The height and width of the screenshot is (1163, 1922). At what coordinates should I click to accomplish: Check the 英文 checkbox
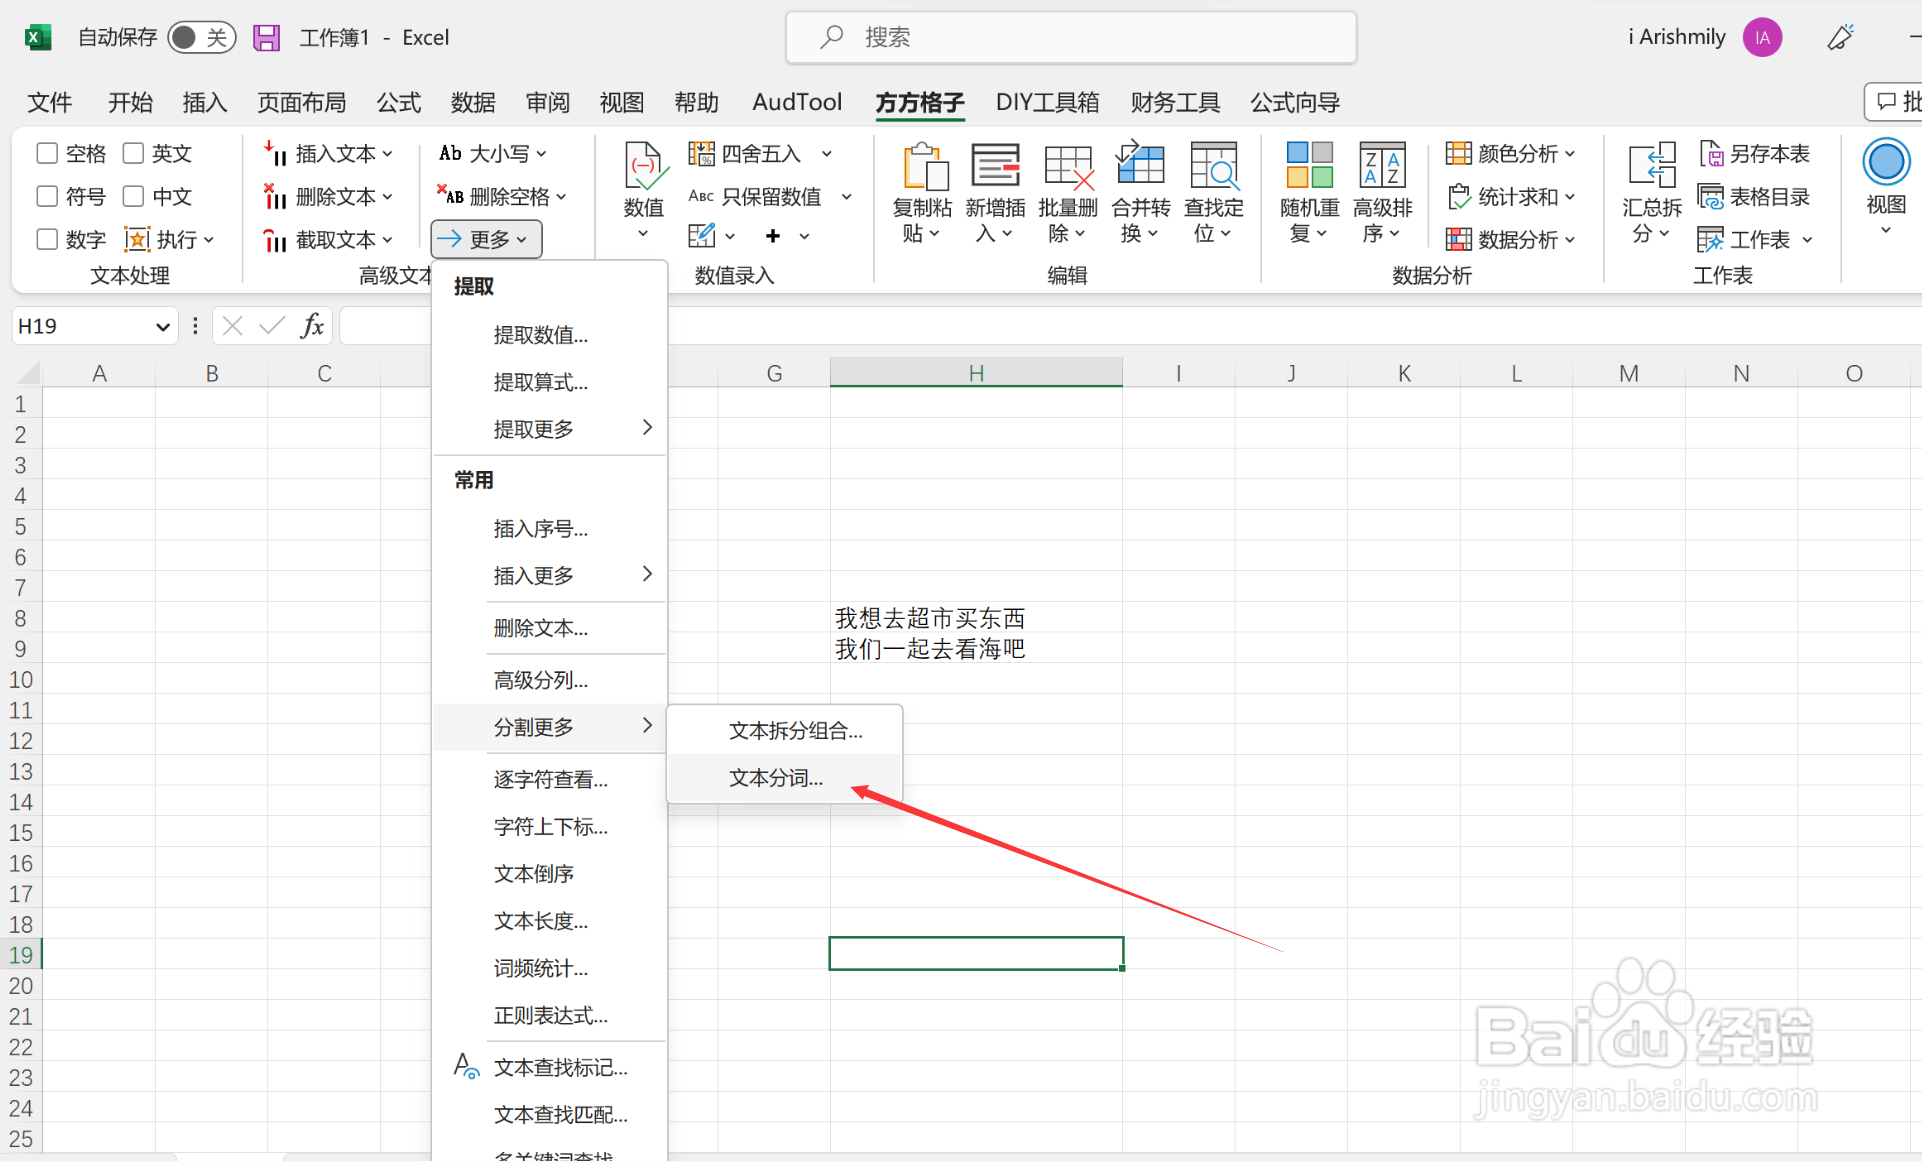tap(133, 153)
